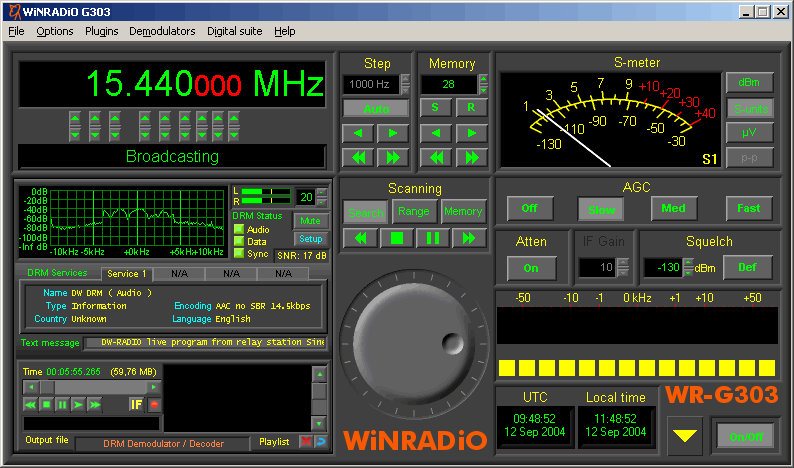794x468 pixels.
Task: Set AGC to Med
Action: pyautogui.click(x=673, y=208)
